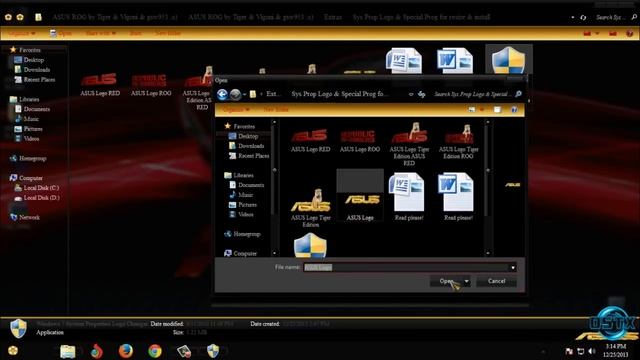This screenshot has height=360, width=640.
Task: Select Desktop in Explorer Favorites
Action: pyautogui.click(x=29, y=60)
